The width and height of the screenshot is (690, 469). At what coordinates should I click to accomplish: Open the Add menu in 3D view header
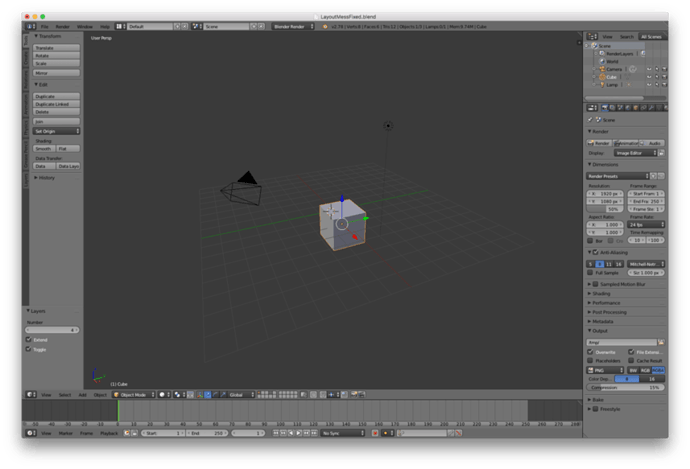pos(82,395)
